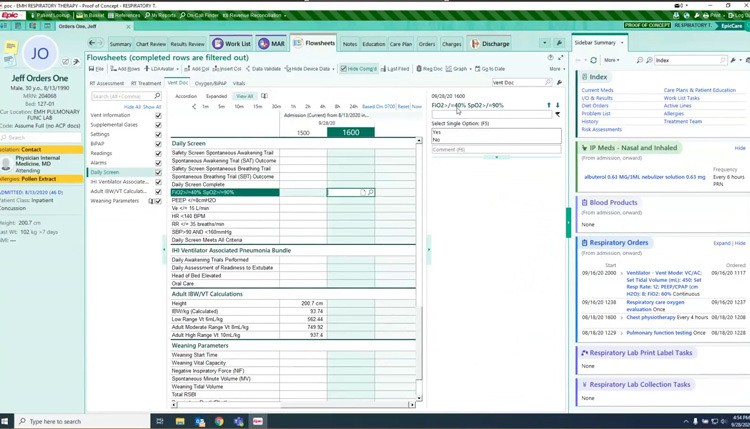
Task: Select the 1600 time column header
Action: [350, 132]
